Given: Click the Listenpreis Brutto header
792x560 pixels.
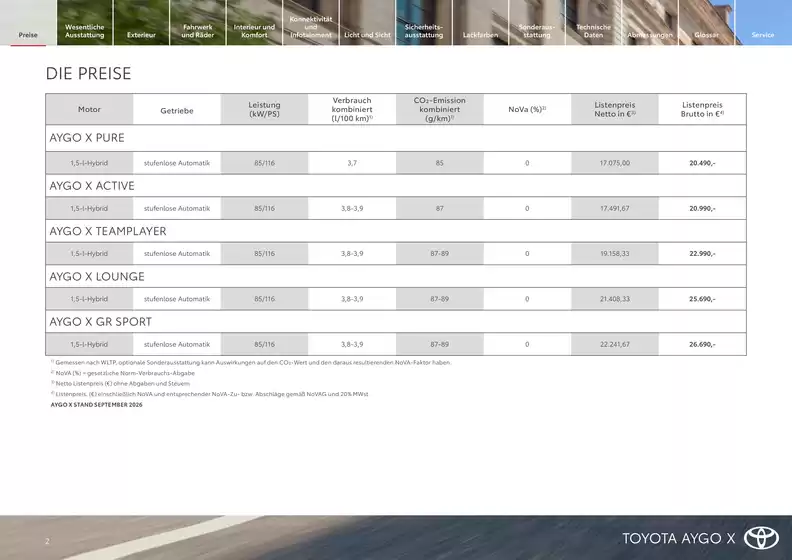Looking at the screenshot, I should [702, 109].
